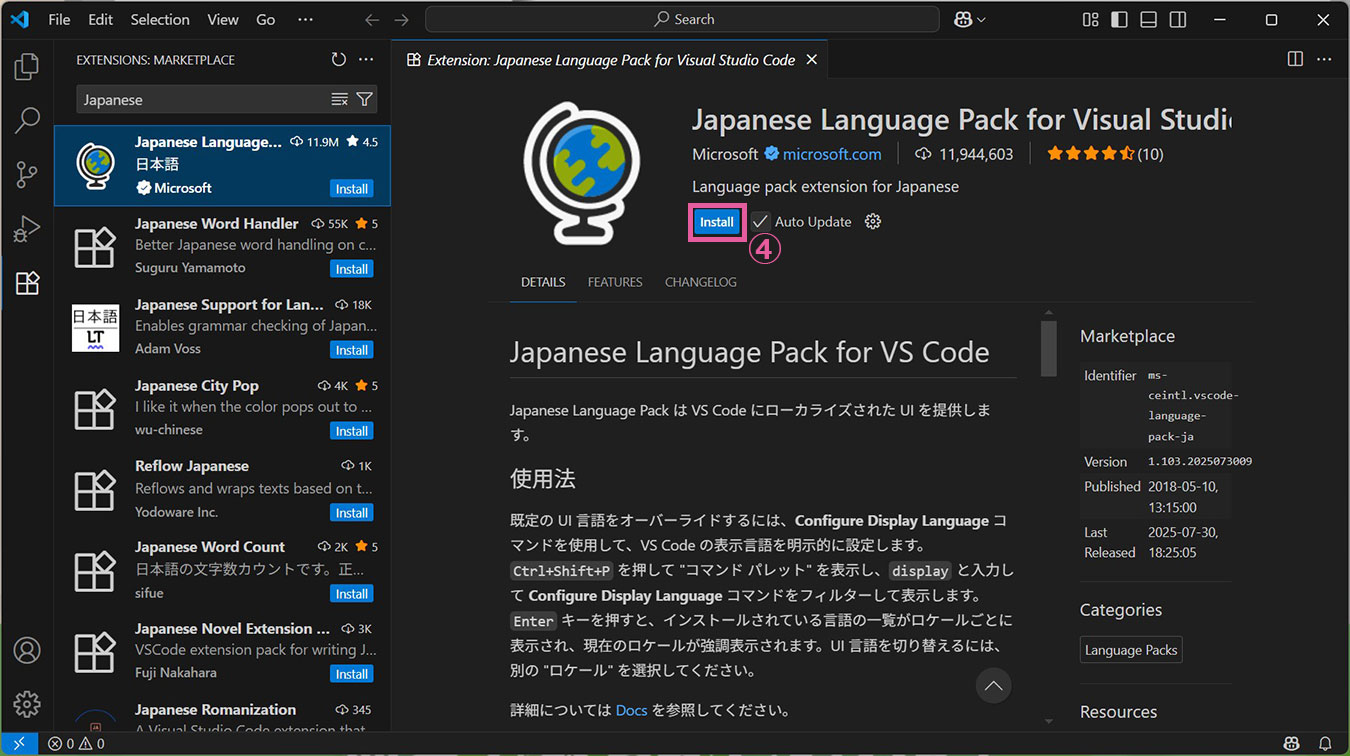Image resolution: width=1350 pixels, height=756 pixels.
Task: Open editor more actions menu
Action: (1324, 59)
